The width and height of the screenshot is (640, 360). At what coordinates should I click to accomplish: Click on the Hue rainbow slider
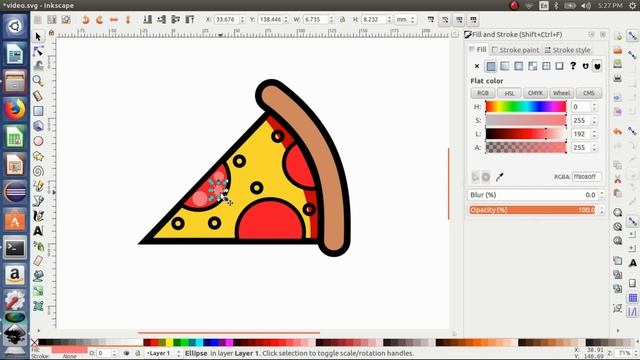(x=526, y=107)
